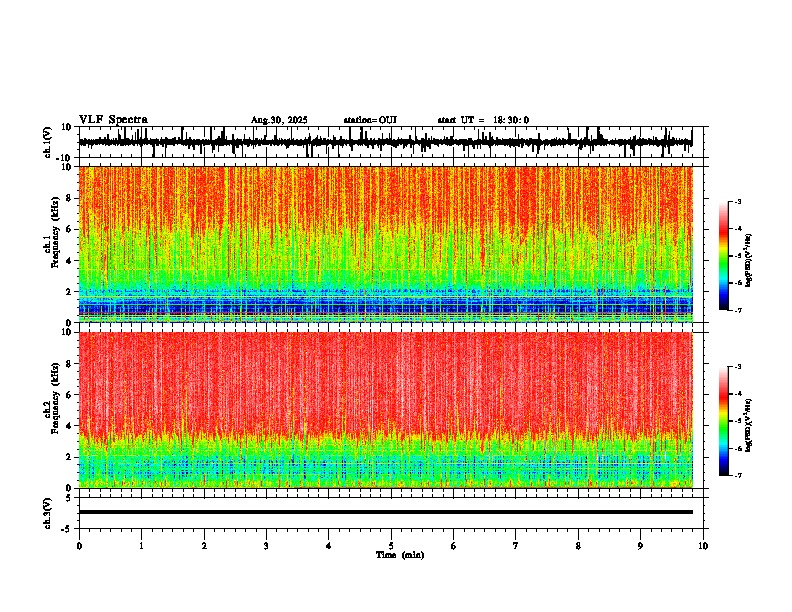The width and height of the screenshot is (792, 612).
Task: Click the "VLF Spectra" plot title
Action: 113,120
